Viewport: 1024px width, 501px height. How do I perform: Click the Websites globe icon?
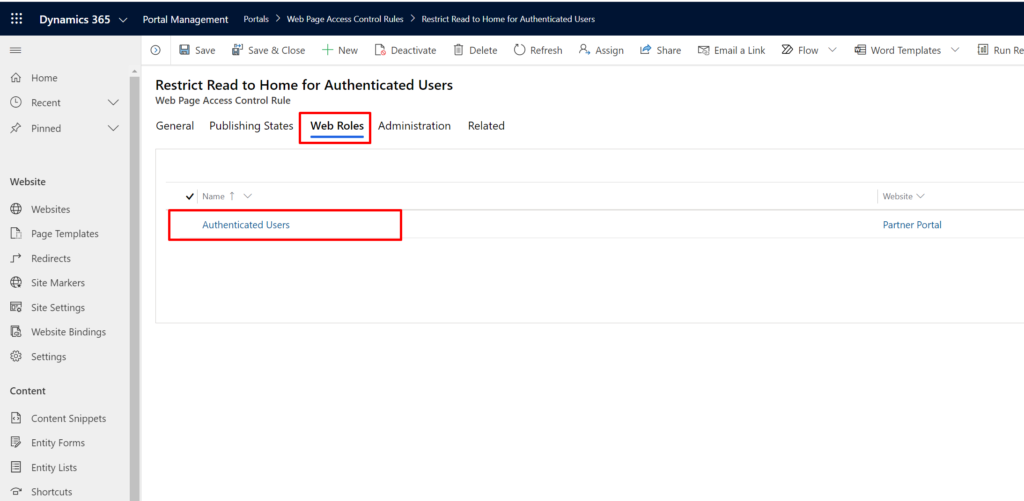16,210
